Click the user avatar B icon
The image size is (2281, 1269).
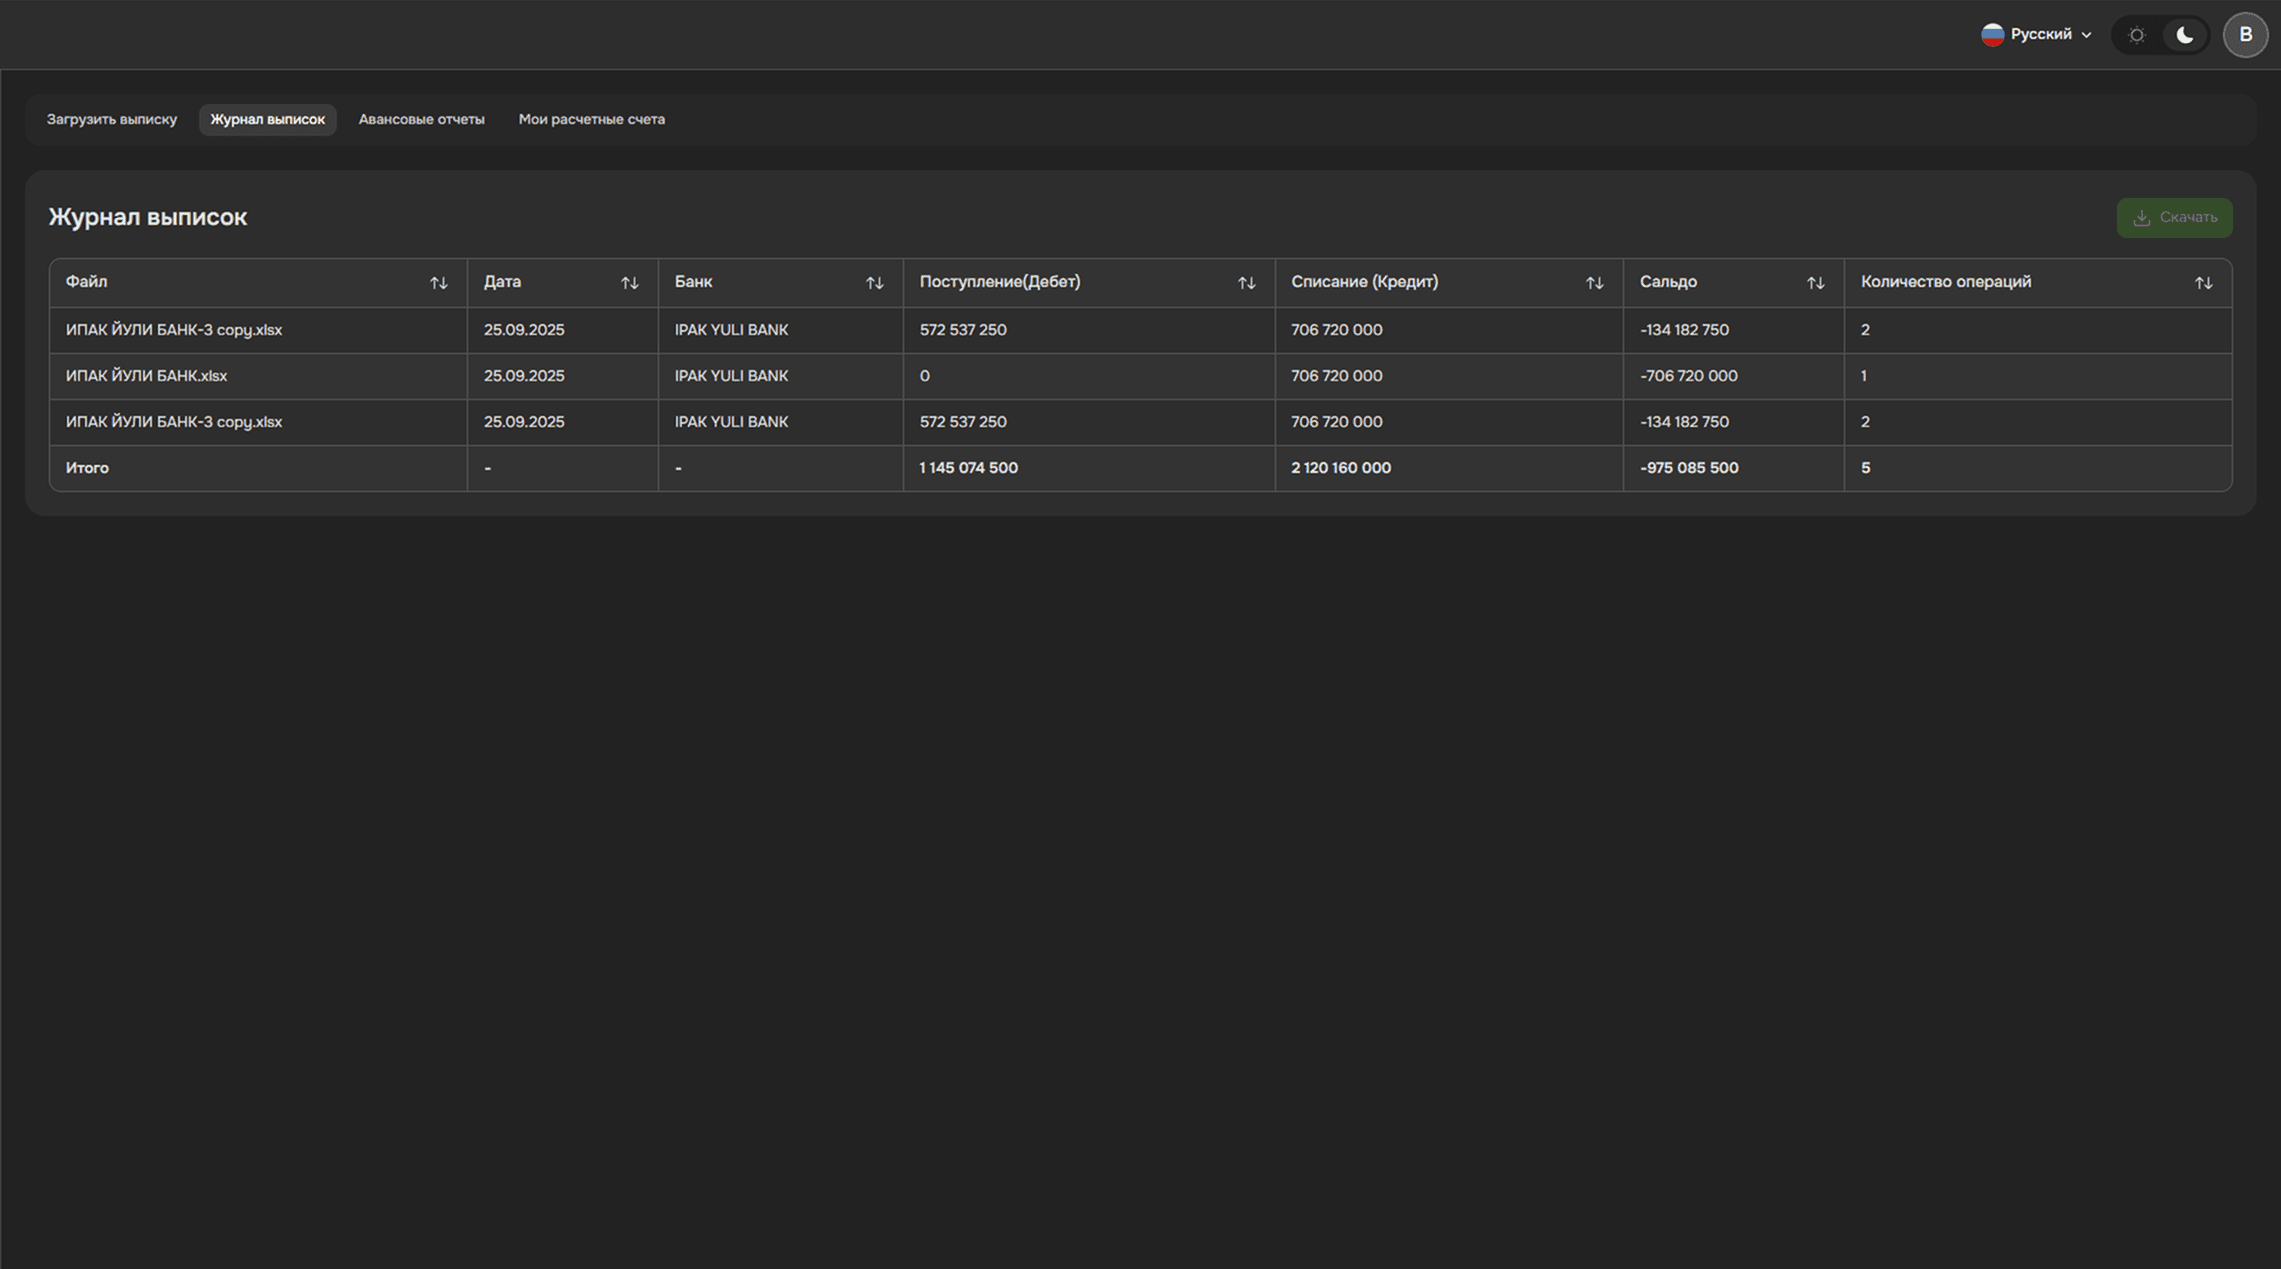point(2245,35)
